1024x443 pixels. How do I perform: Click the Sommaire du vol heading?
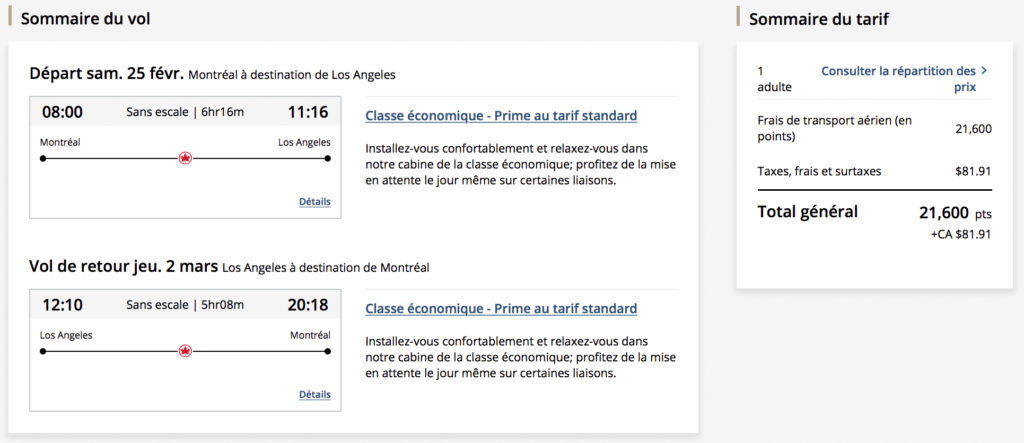tap(86, 19)
